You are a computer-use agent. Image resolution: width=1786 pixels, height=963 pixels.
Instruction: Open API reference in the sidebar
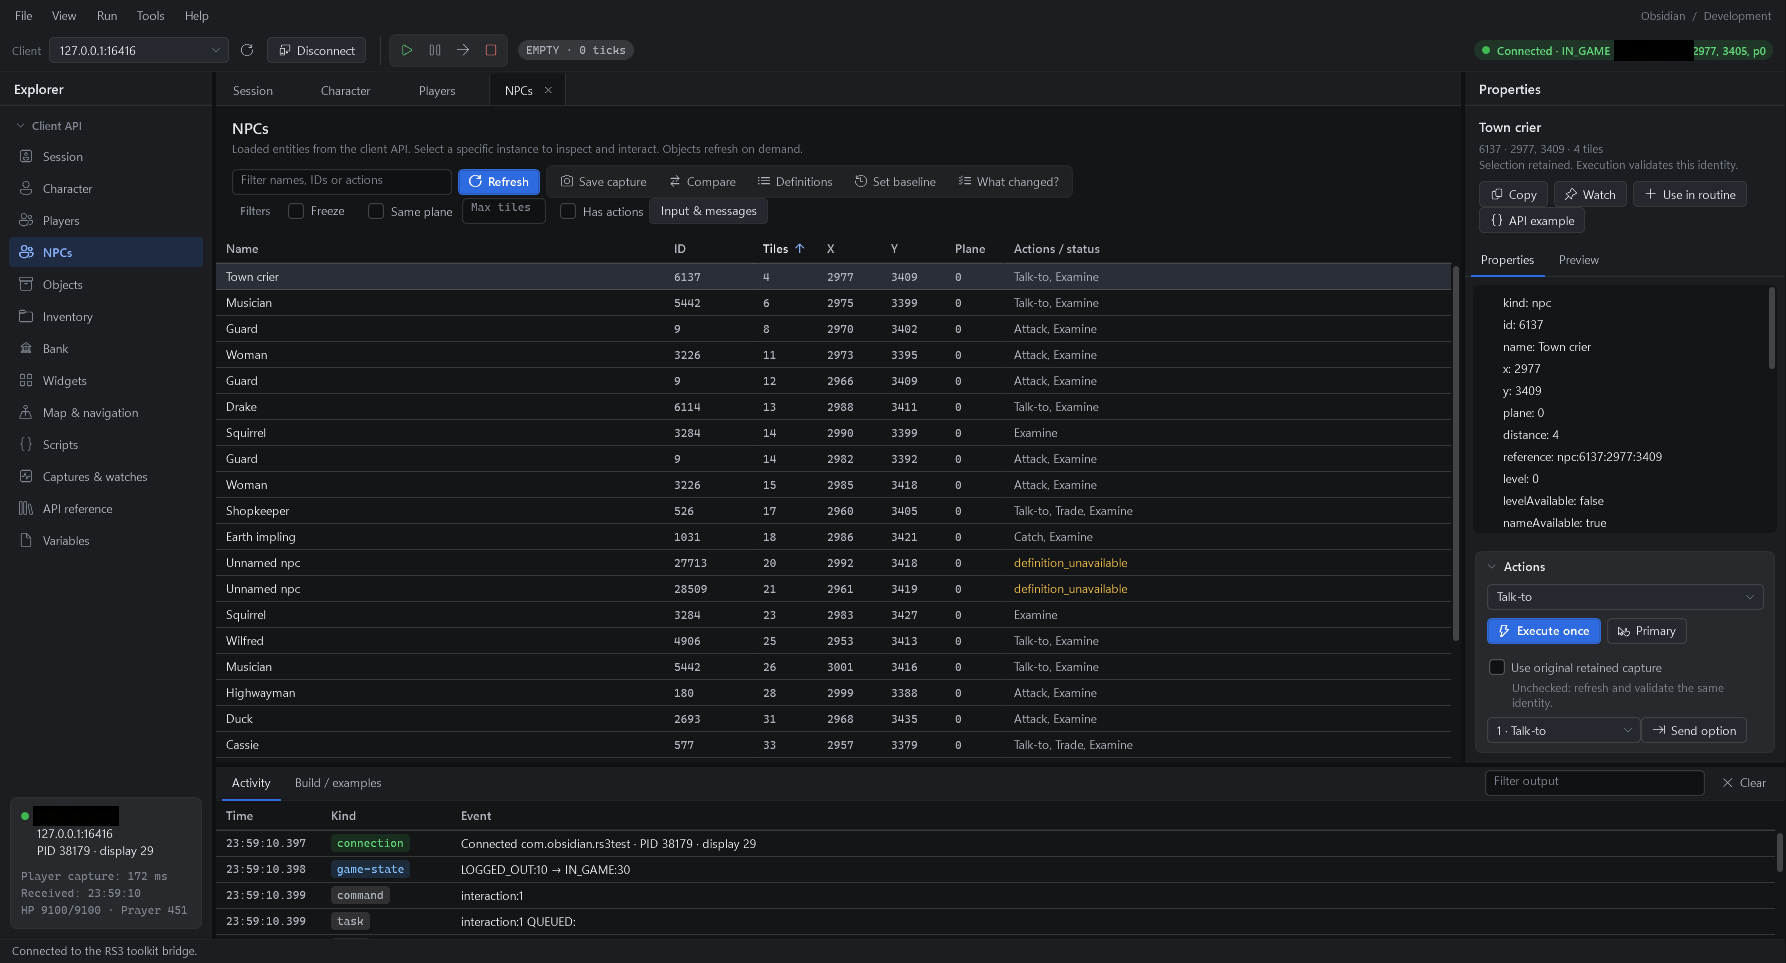click(106, 509)
